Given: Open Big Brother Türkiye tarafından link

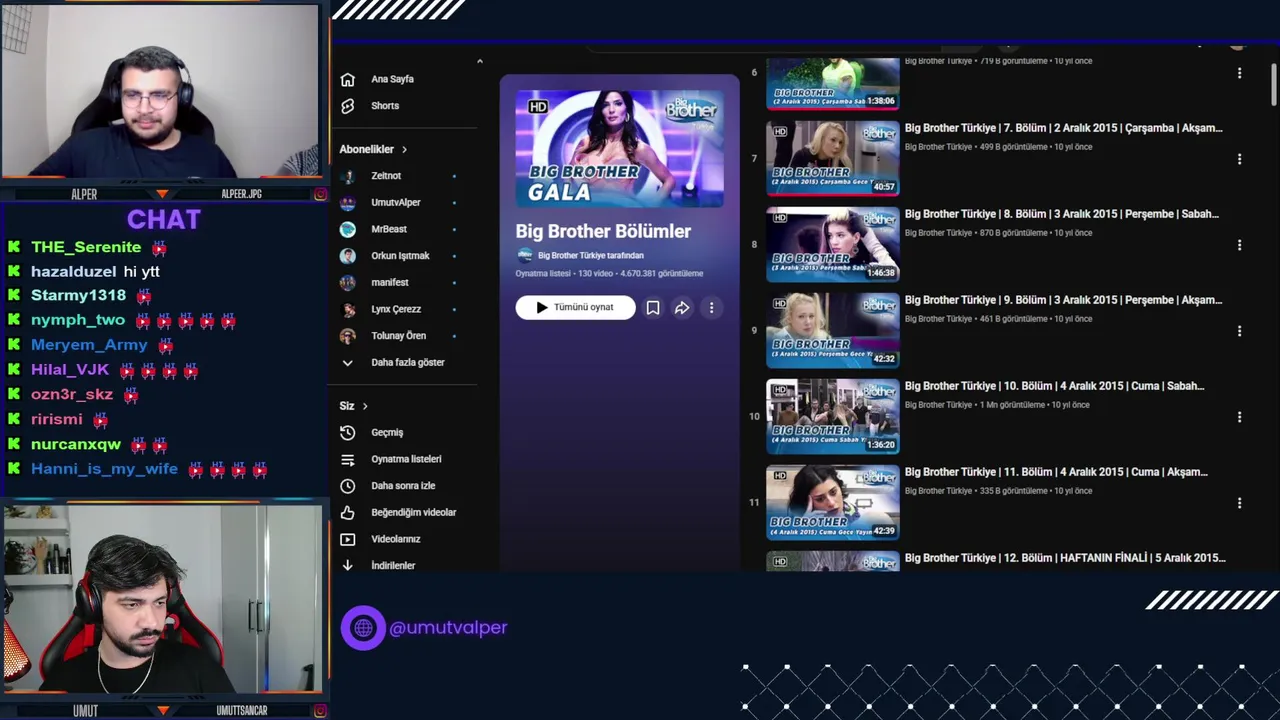Looking at the screenshot, I should click(590, 255).
